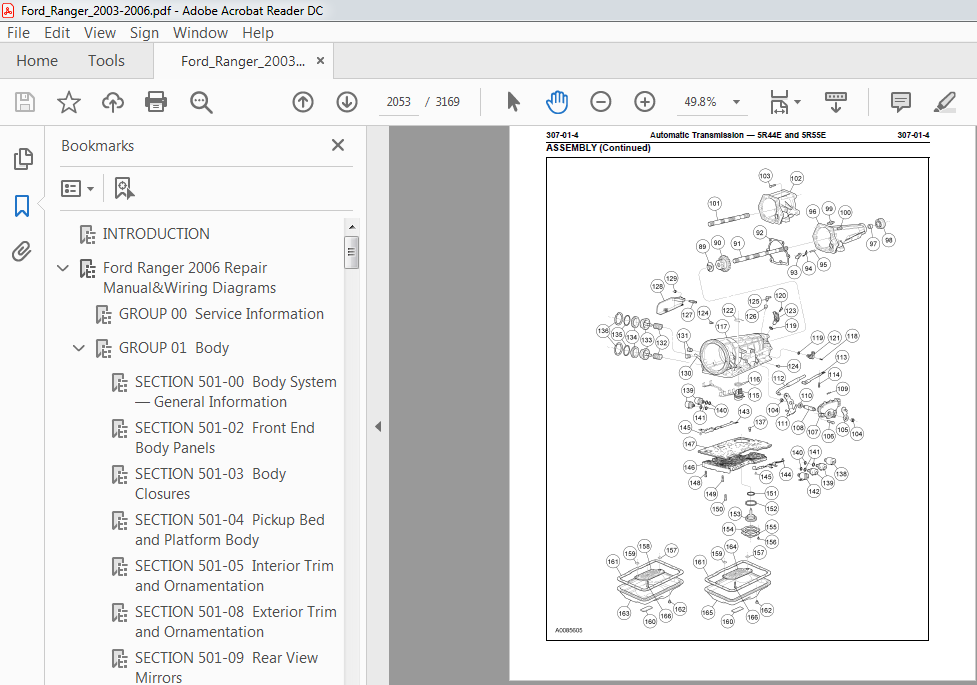Open SECTION 501-05 Interior Trim bookmark
This screenshot has width=977, height=685.
[x=234, y=576]
